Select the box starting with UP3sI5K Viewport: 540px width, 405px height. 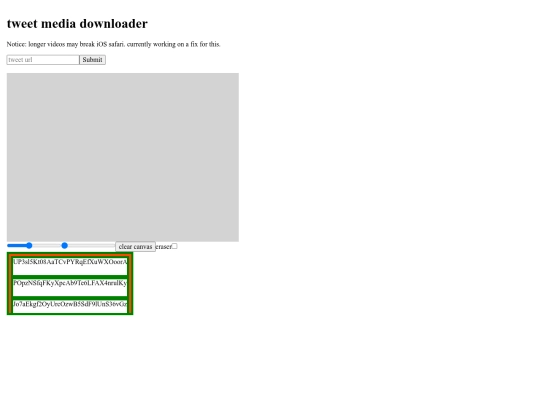[x=70, y=266]
